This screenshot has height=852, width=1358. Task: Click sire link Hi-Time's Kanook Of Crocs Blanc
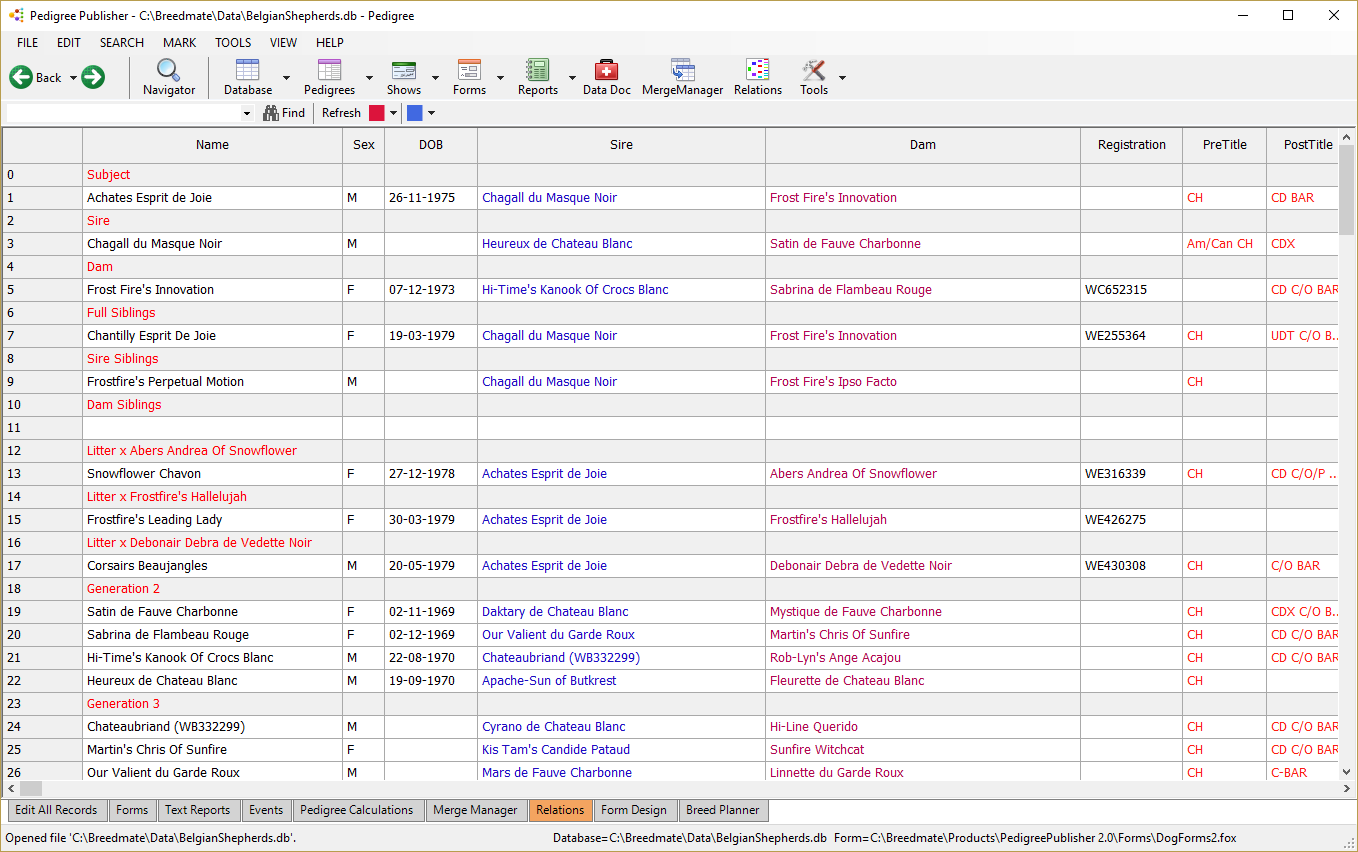point(575,290)
